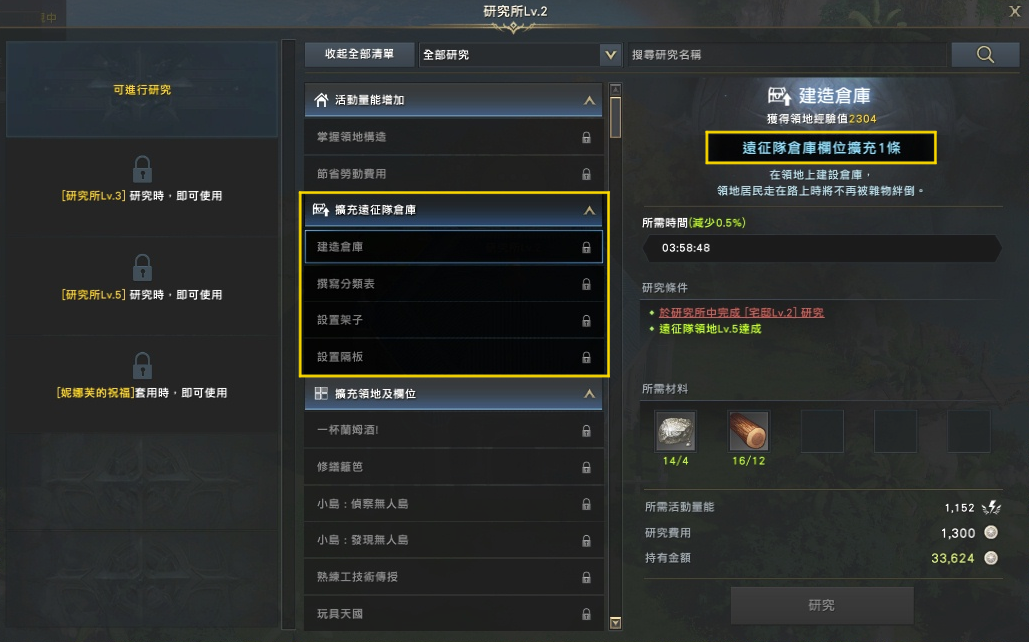The height and width of the screenshot is (642, 1029).
Task: Click the house icon beside 活動量能增加
Action: (x=321, y=100)
